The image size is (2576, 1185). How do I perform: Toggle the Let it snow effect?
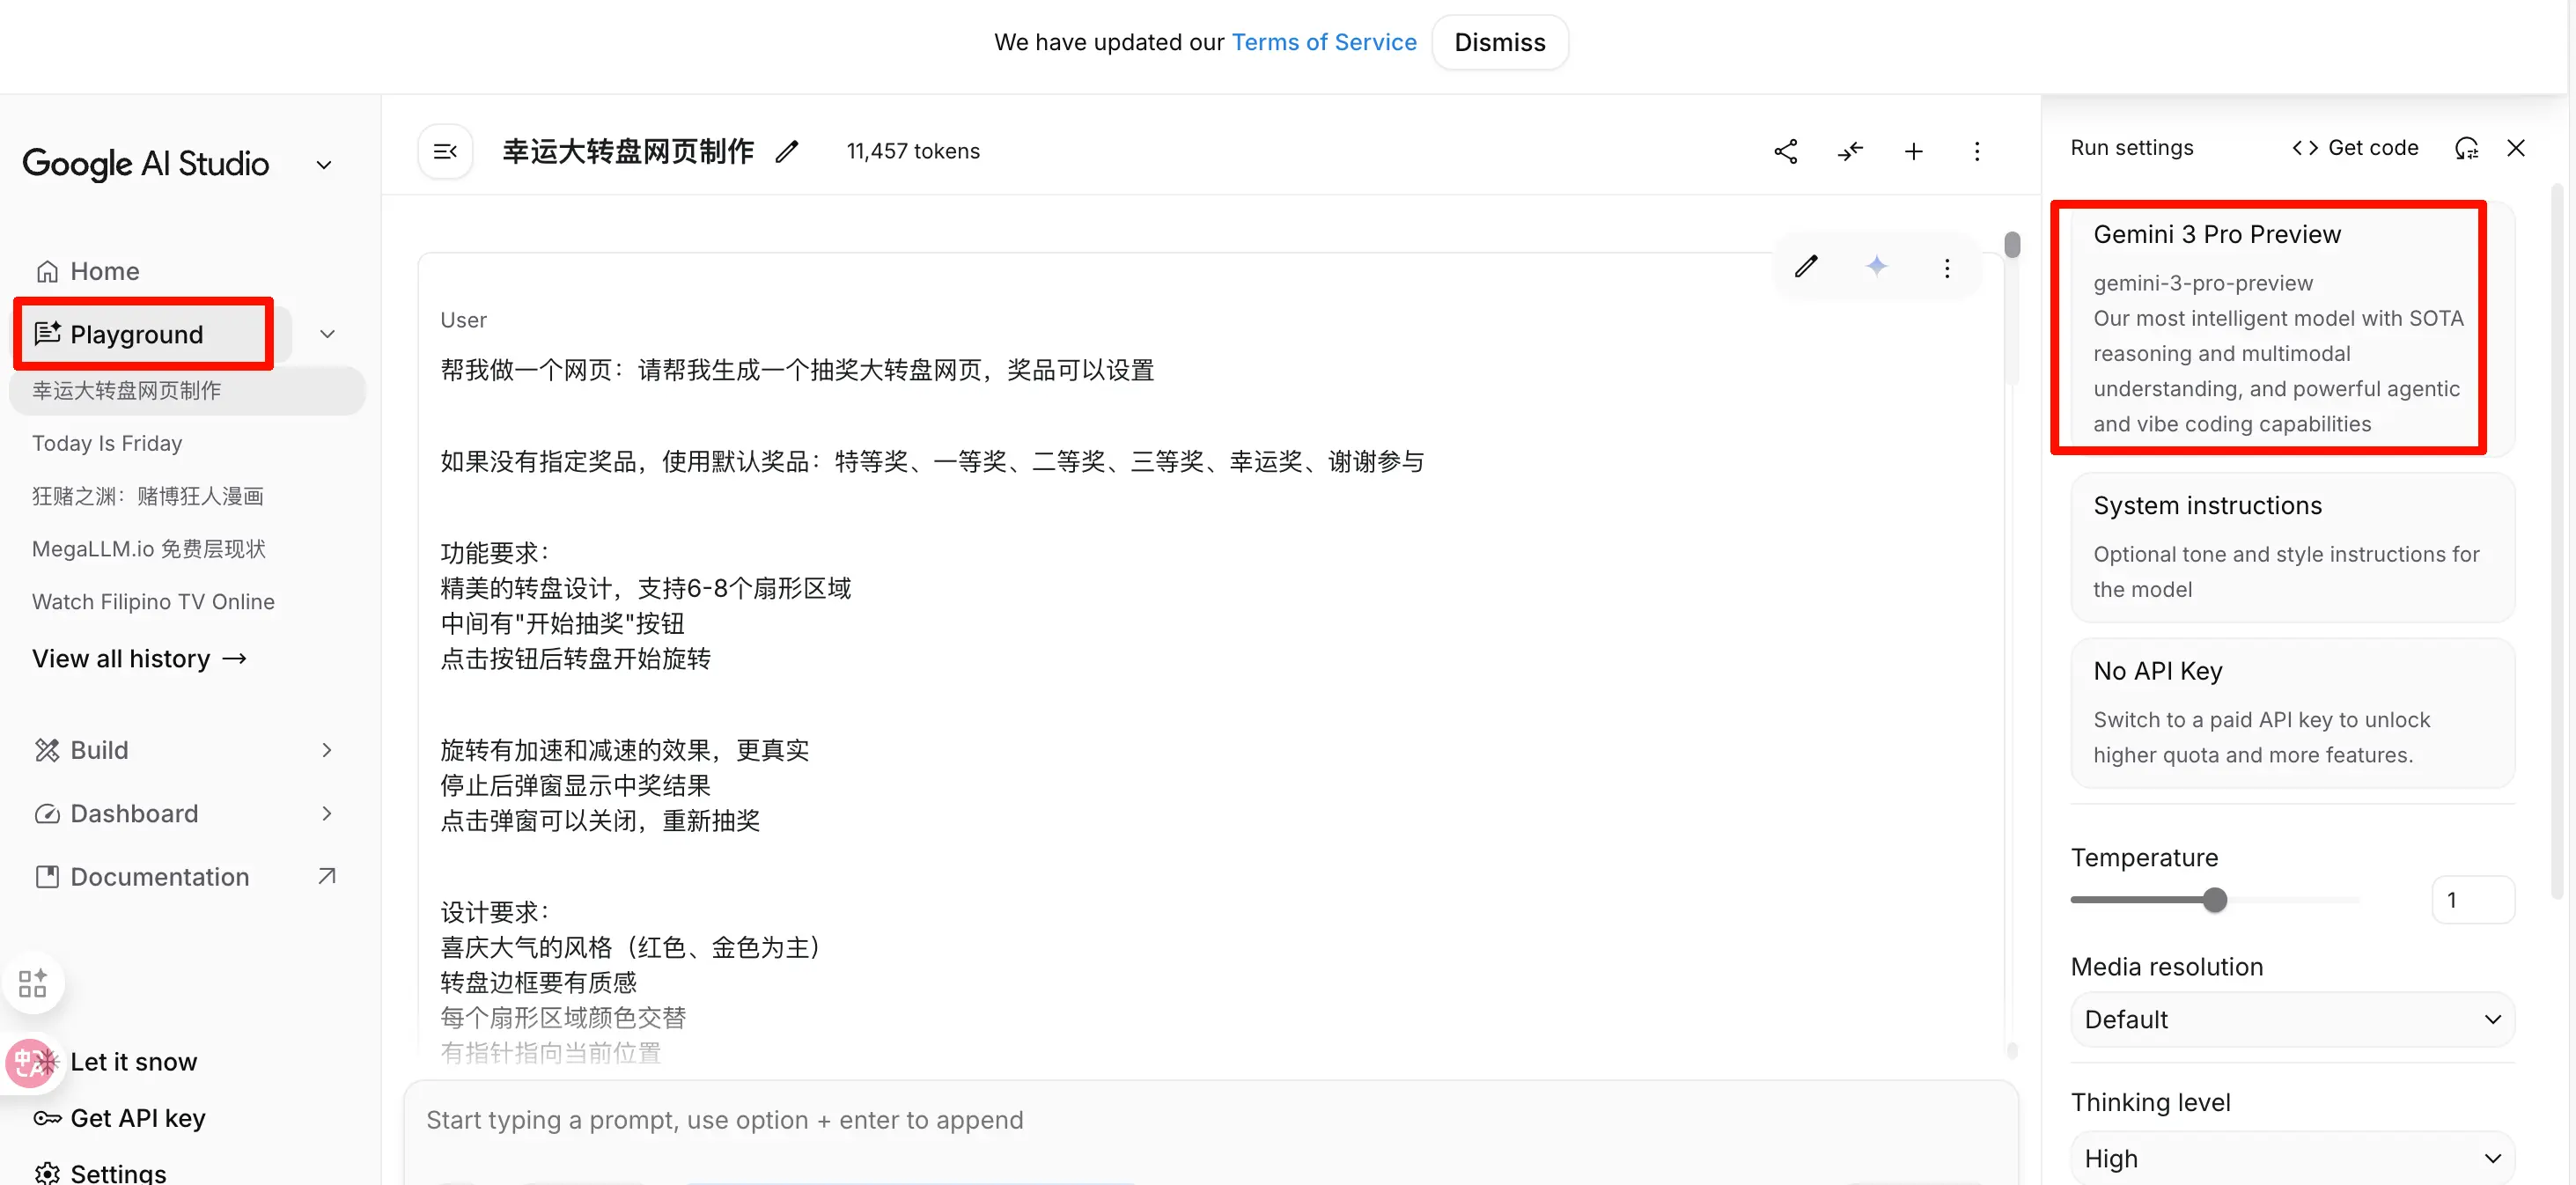click(133, 1062)
